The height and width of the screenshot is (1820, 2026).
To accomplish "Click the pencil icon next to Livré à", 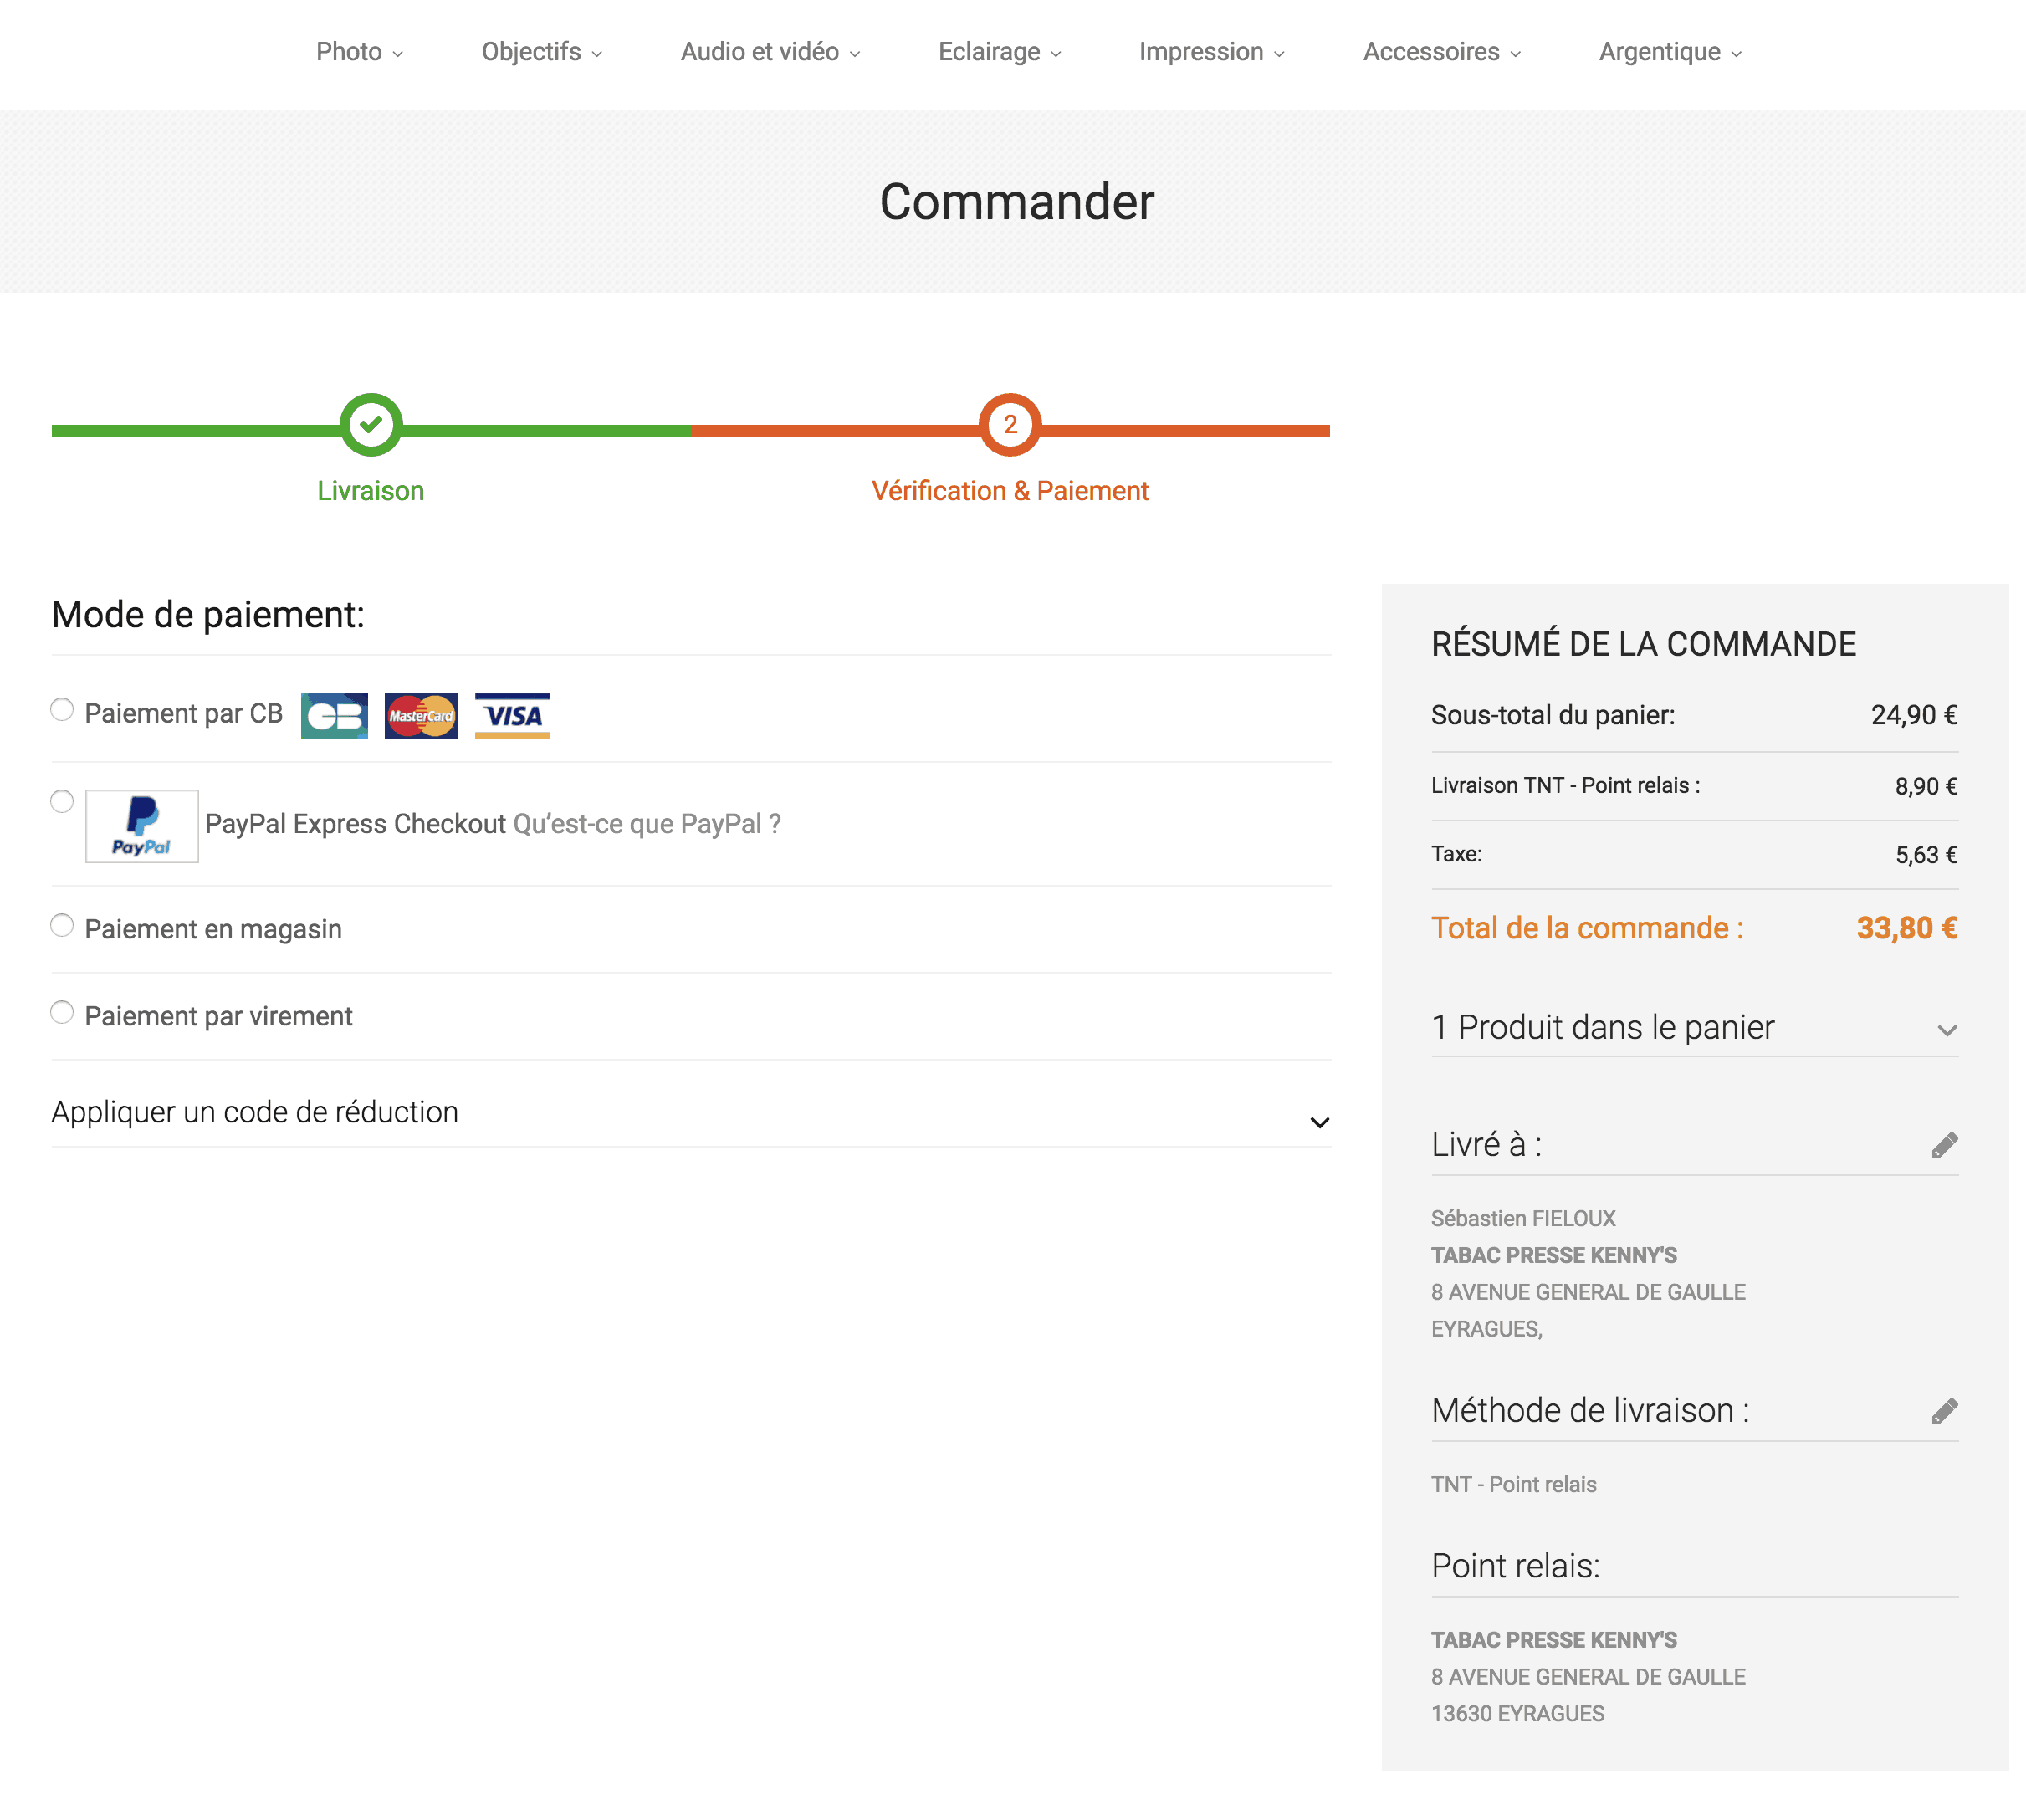I will (1944, 1145).
